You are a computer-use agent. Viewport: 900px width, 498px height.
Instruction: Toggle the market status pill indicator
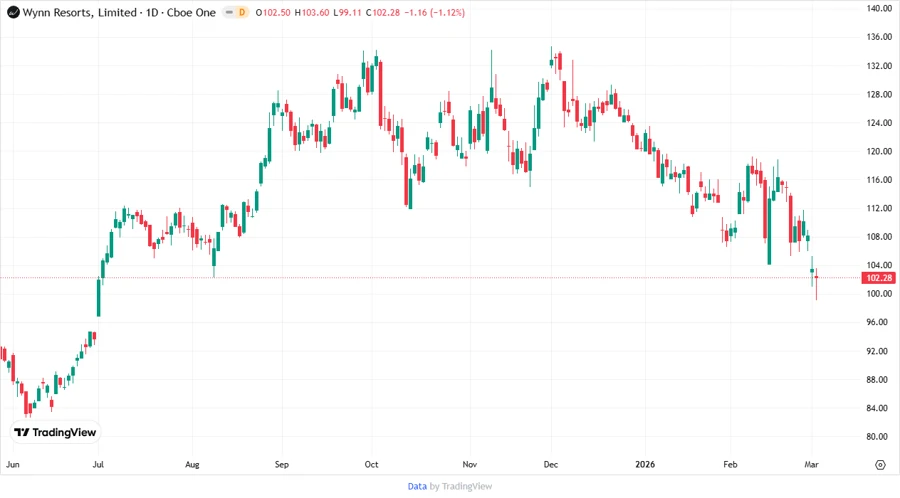coord(230,12)
